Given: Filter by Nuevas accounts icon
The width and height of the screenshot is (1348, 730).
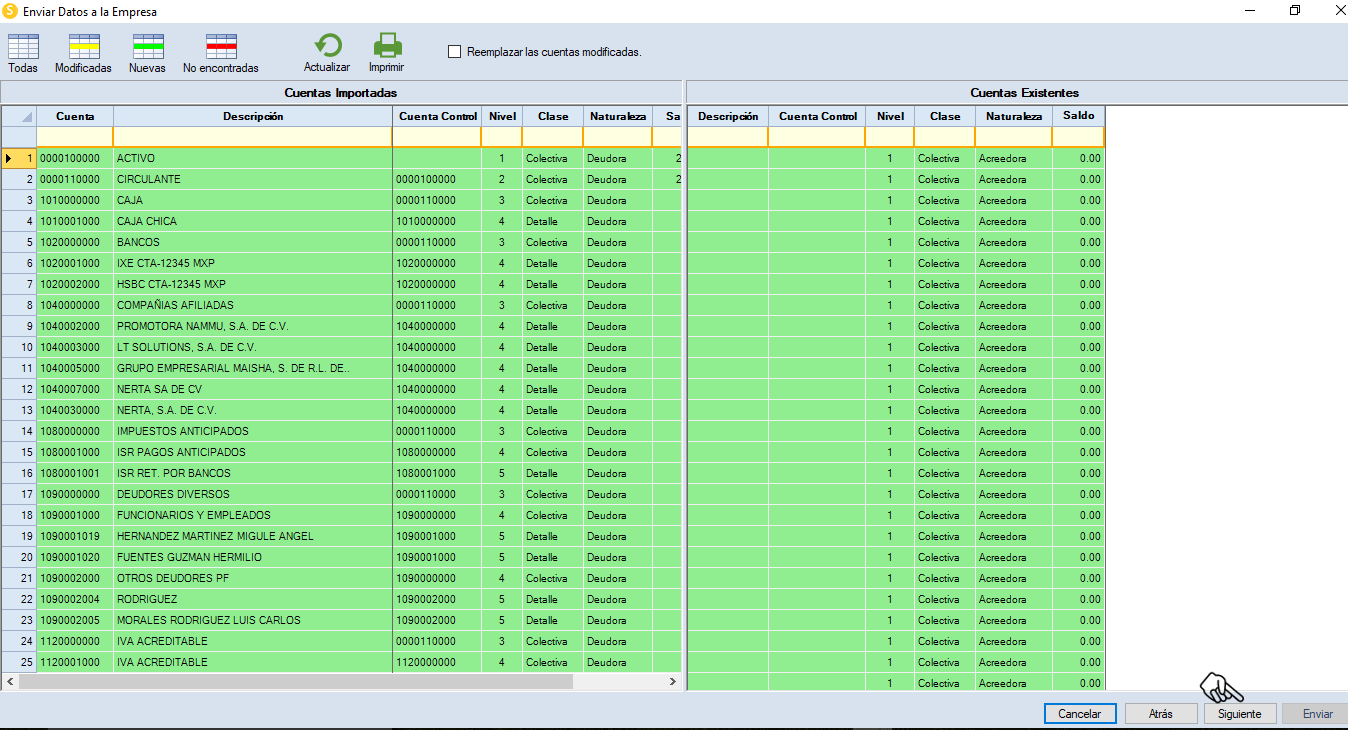Looking at the screenshot, I should [x=147, y=47].
